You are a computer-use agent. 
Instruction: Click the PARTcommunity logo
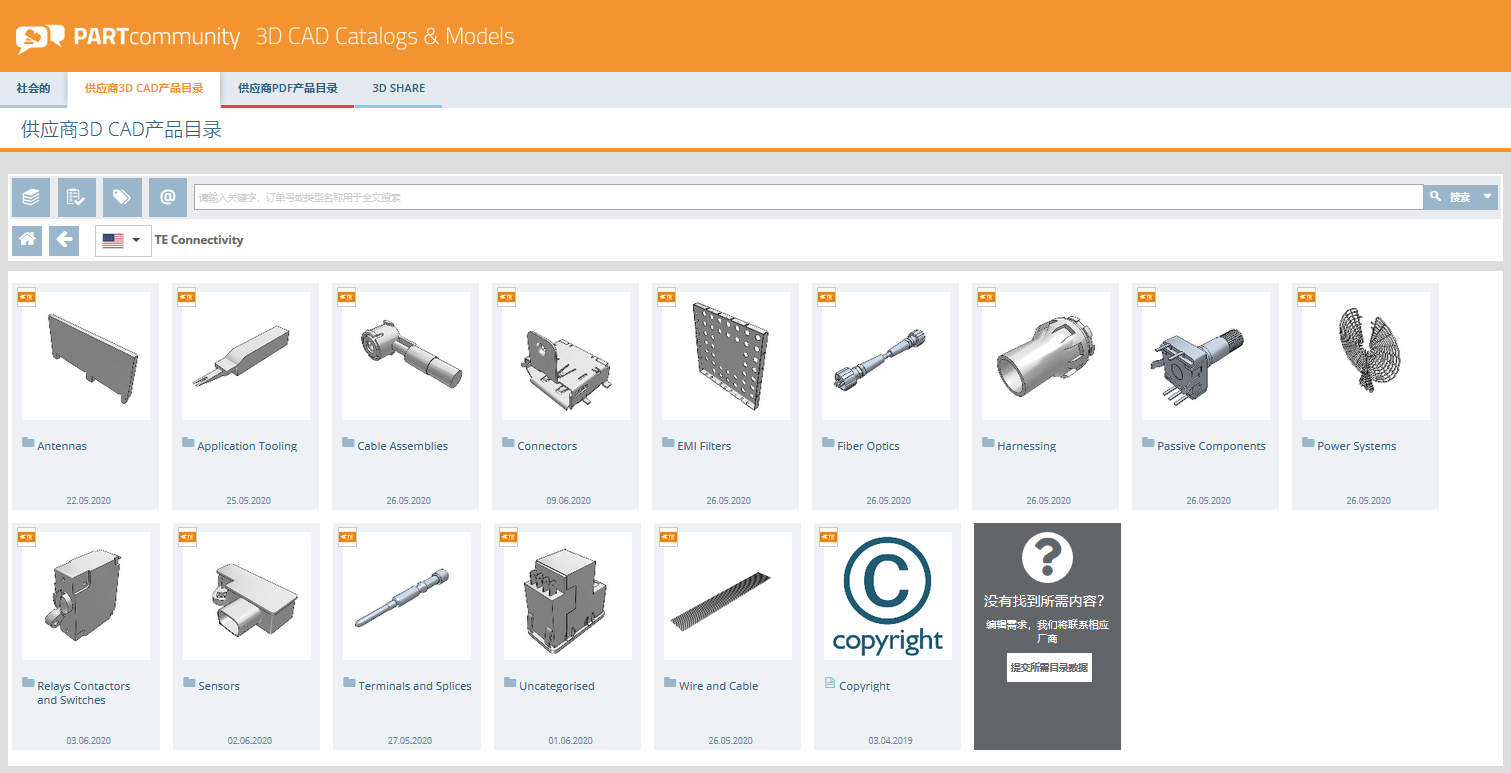pyautogui.click(x=128, y=38)
